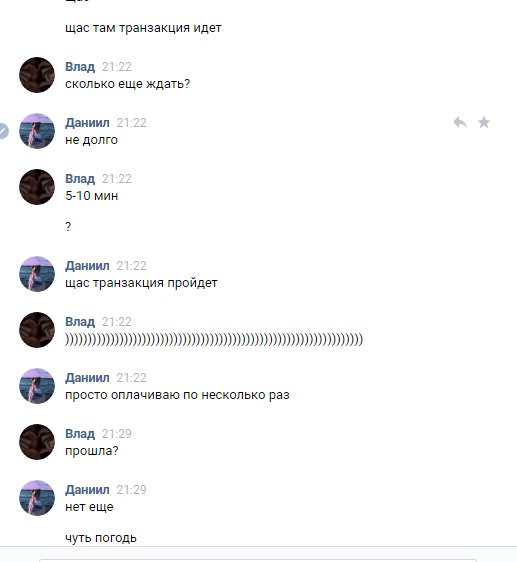Select the lone "?" message from Влад
The image size is (517, 562).
[x=68, y=227]
